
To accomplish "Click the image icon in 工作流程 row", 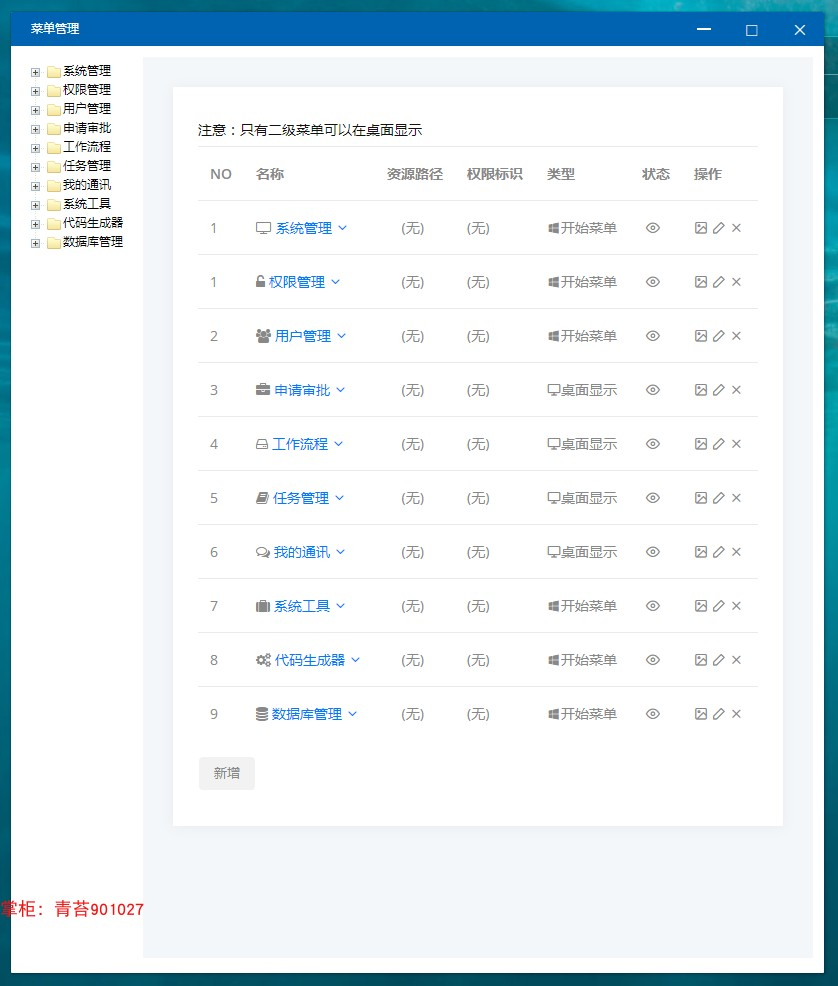I will point(700,444).
